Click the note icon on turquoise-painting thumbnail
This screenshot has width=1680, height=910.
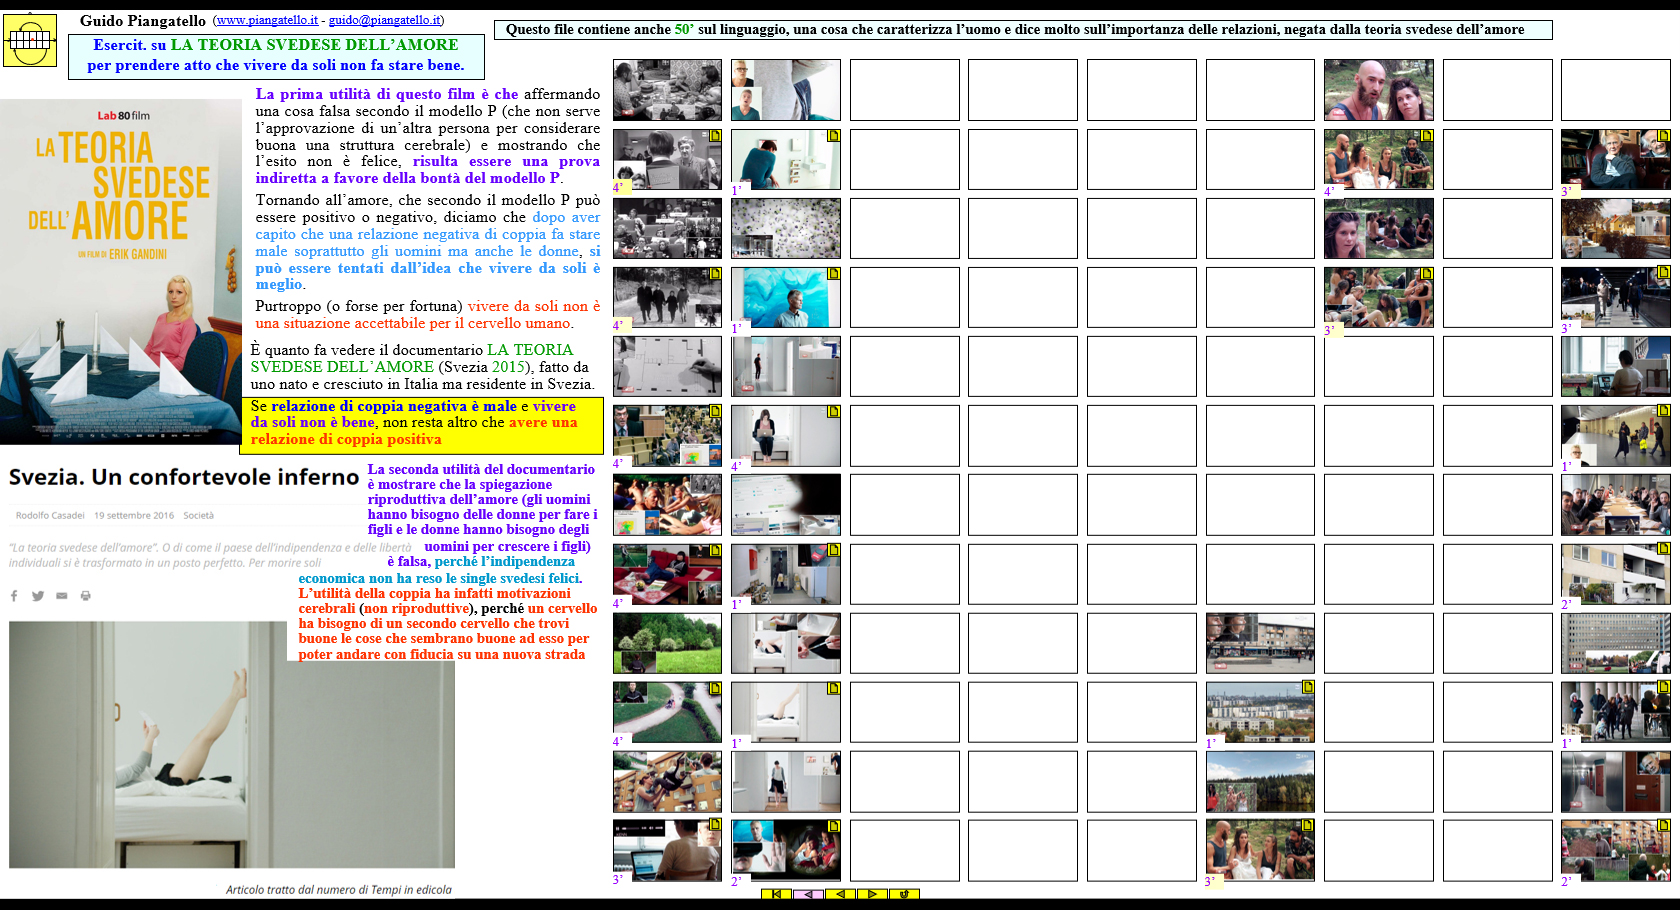833,273
